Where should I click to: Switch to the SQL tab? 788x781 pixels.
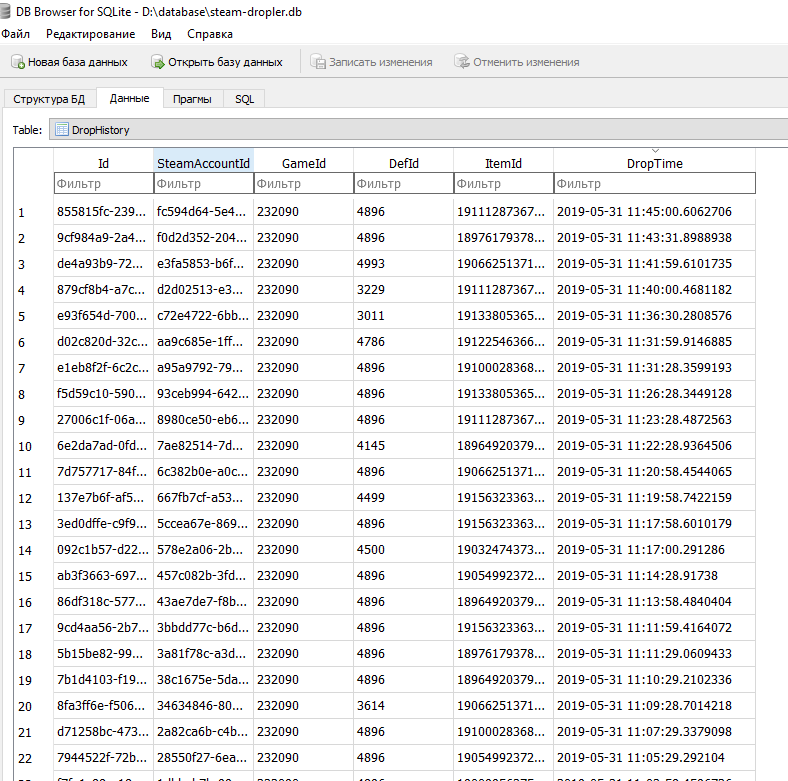(244, 99)
